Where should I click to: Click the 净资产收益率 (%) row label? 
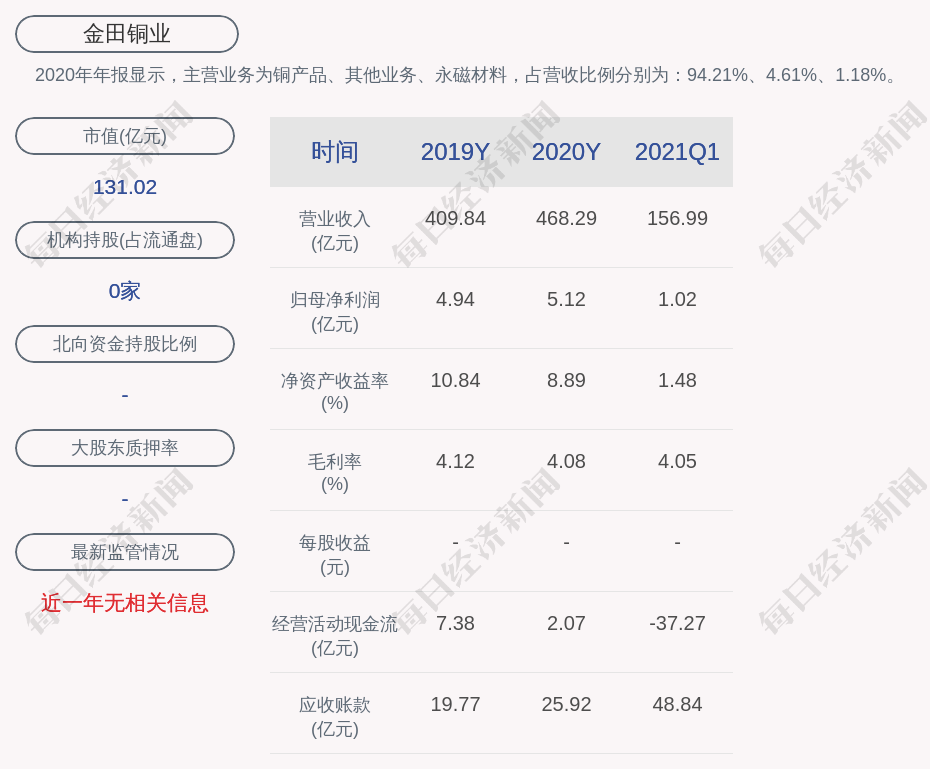tap(335, 392)
